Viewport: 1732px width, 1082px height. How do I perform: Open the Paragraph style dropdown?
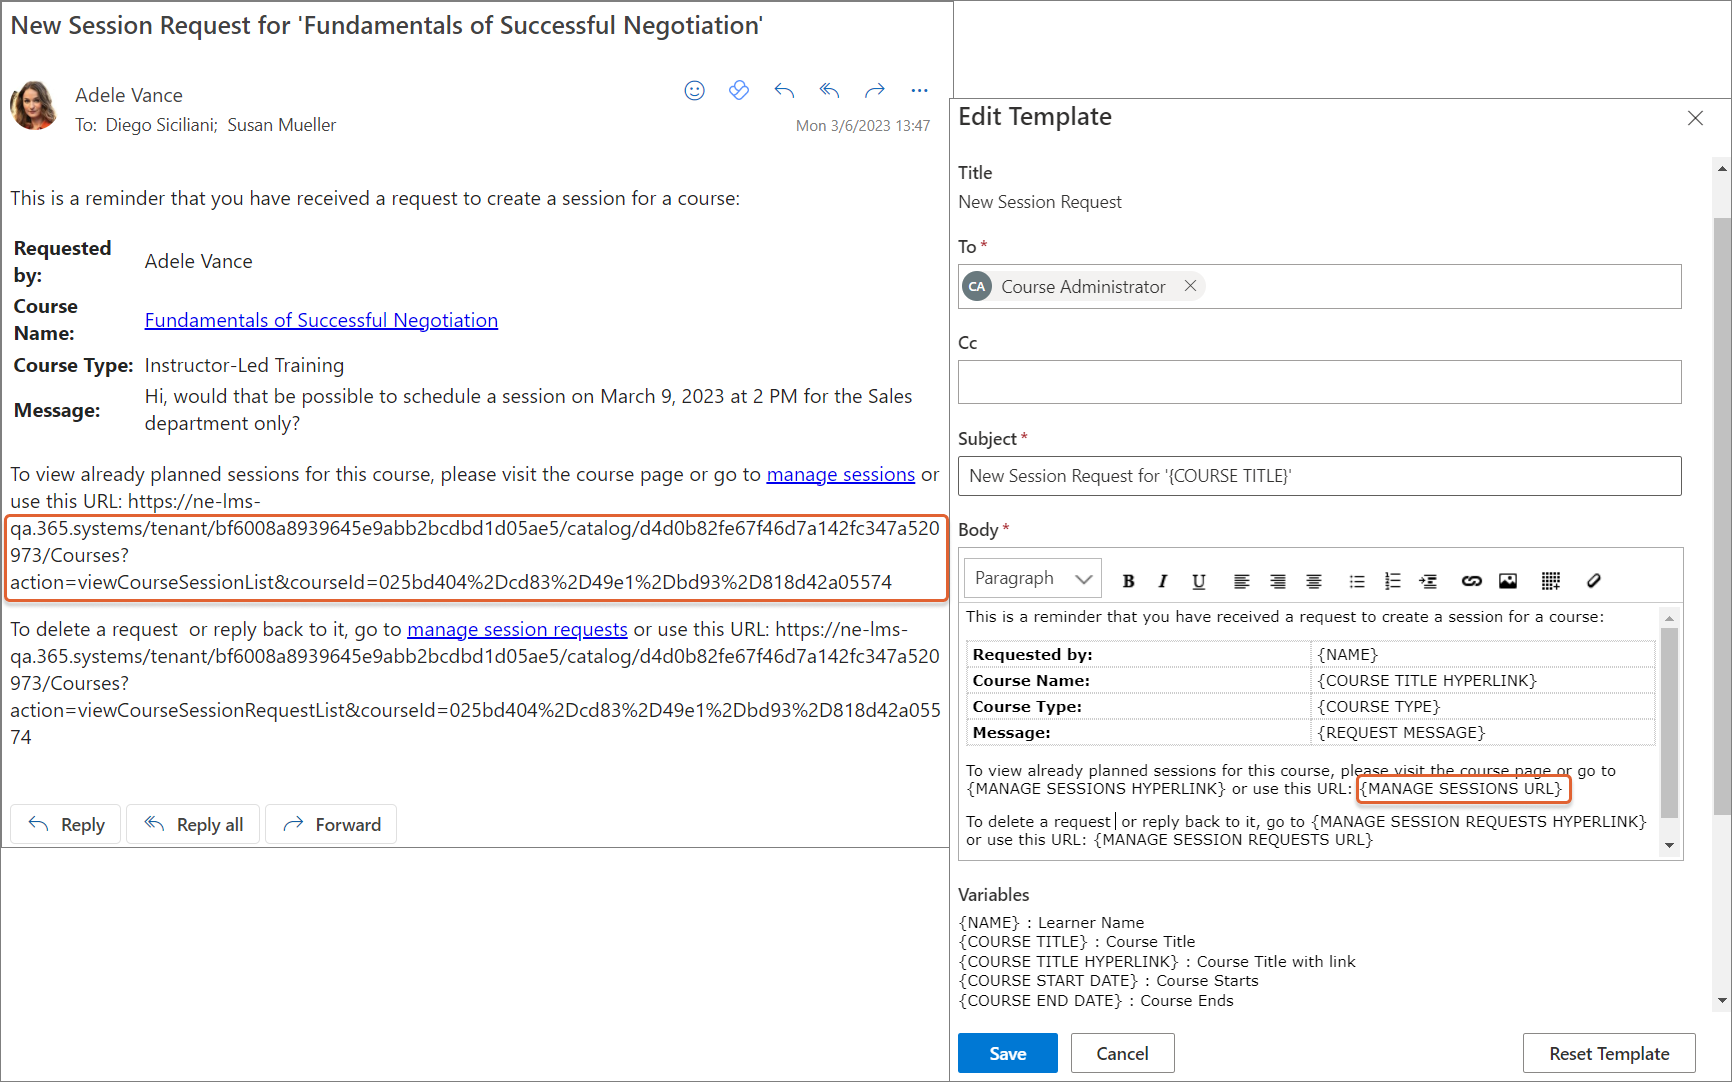point(1033,579)
